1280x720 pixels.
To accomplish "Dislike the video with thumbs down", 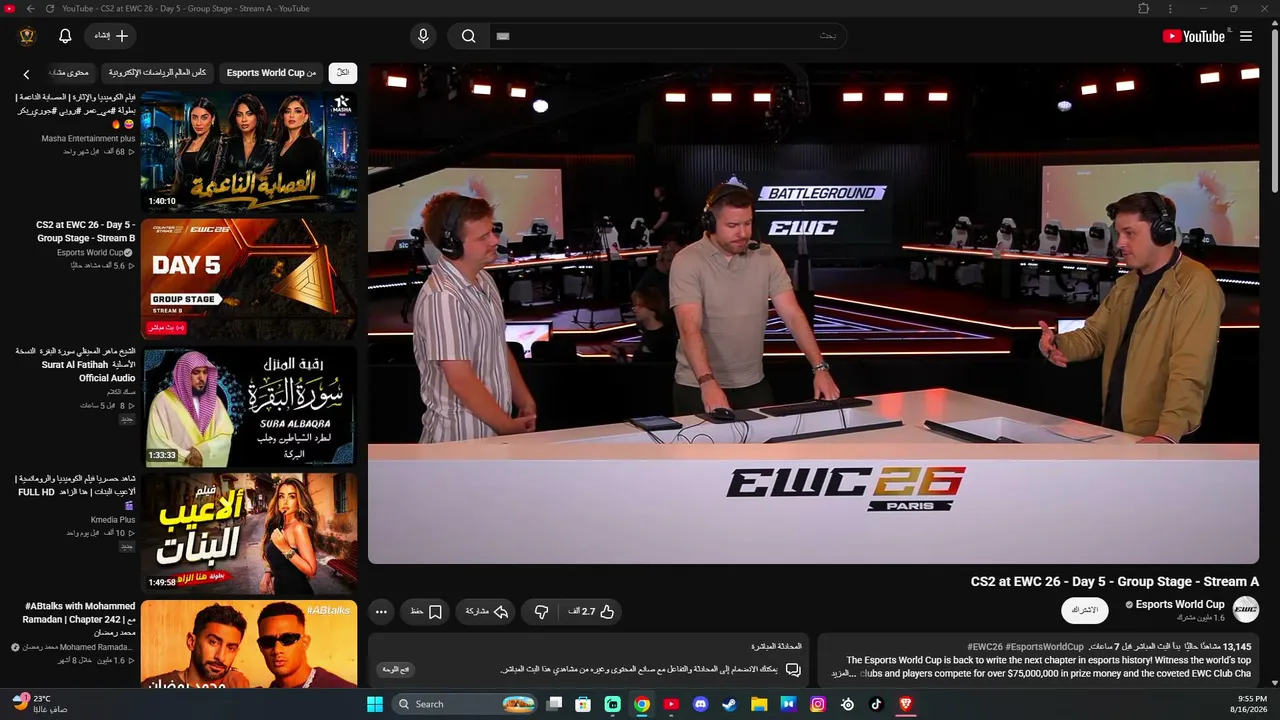I will pos(541,611).
